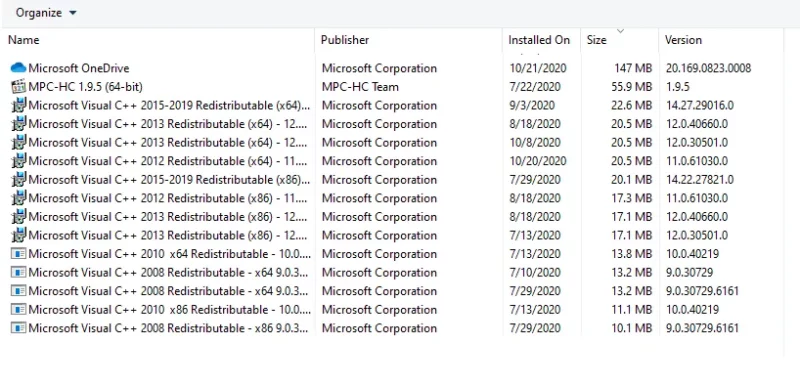This screenshot has width=800, height=387.
Task: Select Visual C++ 2010 x64 Redistributable name
Action: coord(169,254)
